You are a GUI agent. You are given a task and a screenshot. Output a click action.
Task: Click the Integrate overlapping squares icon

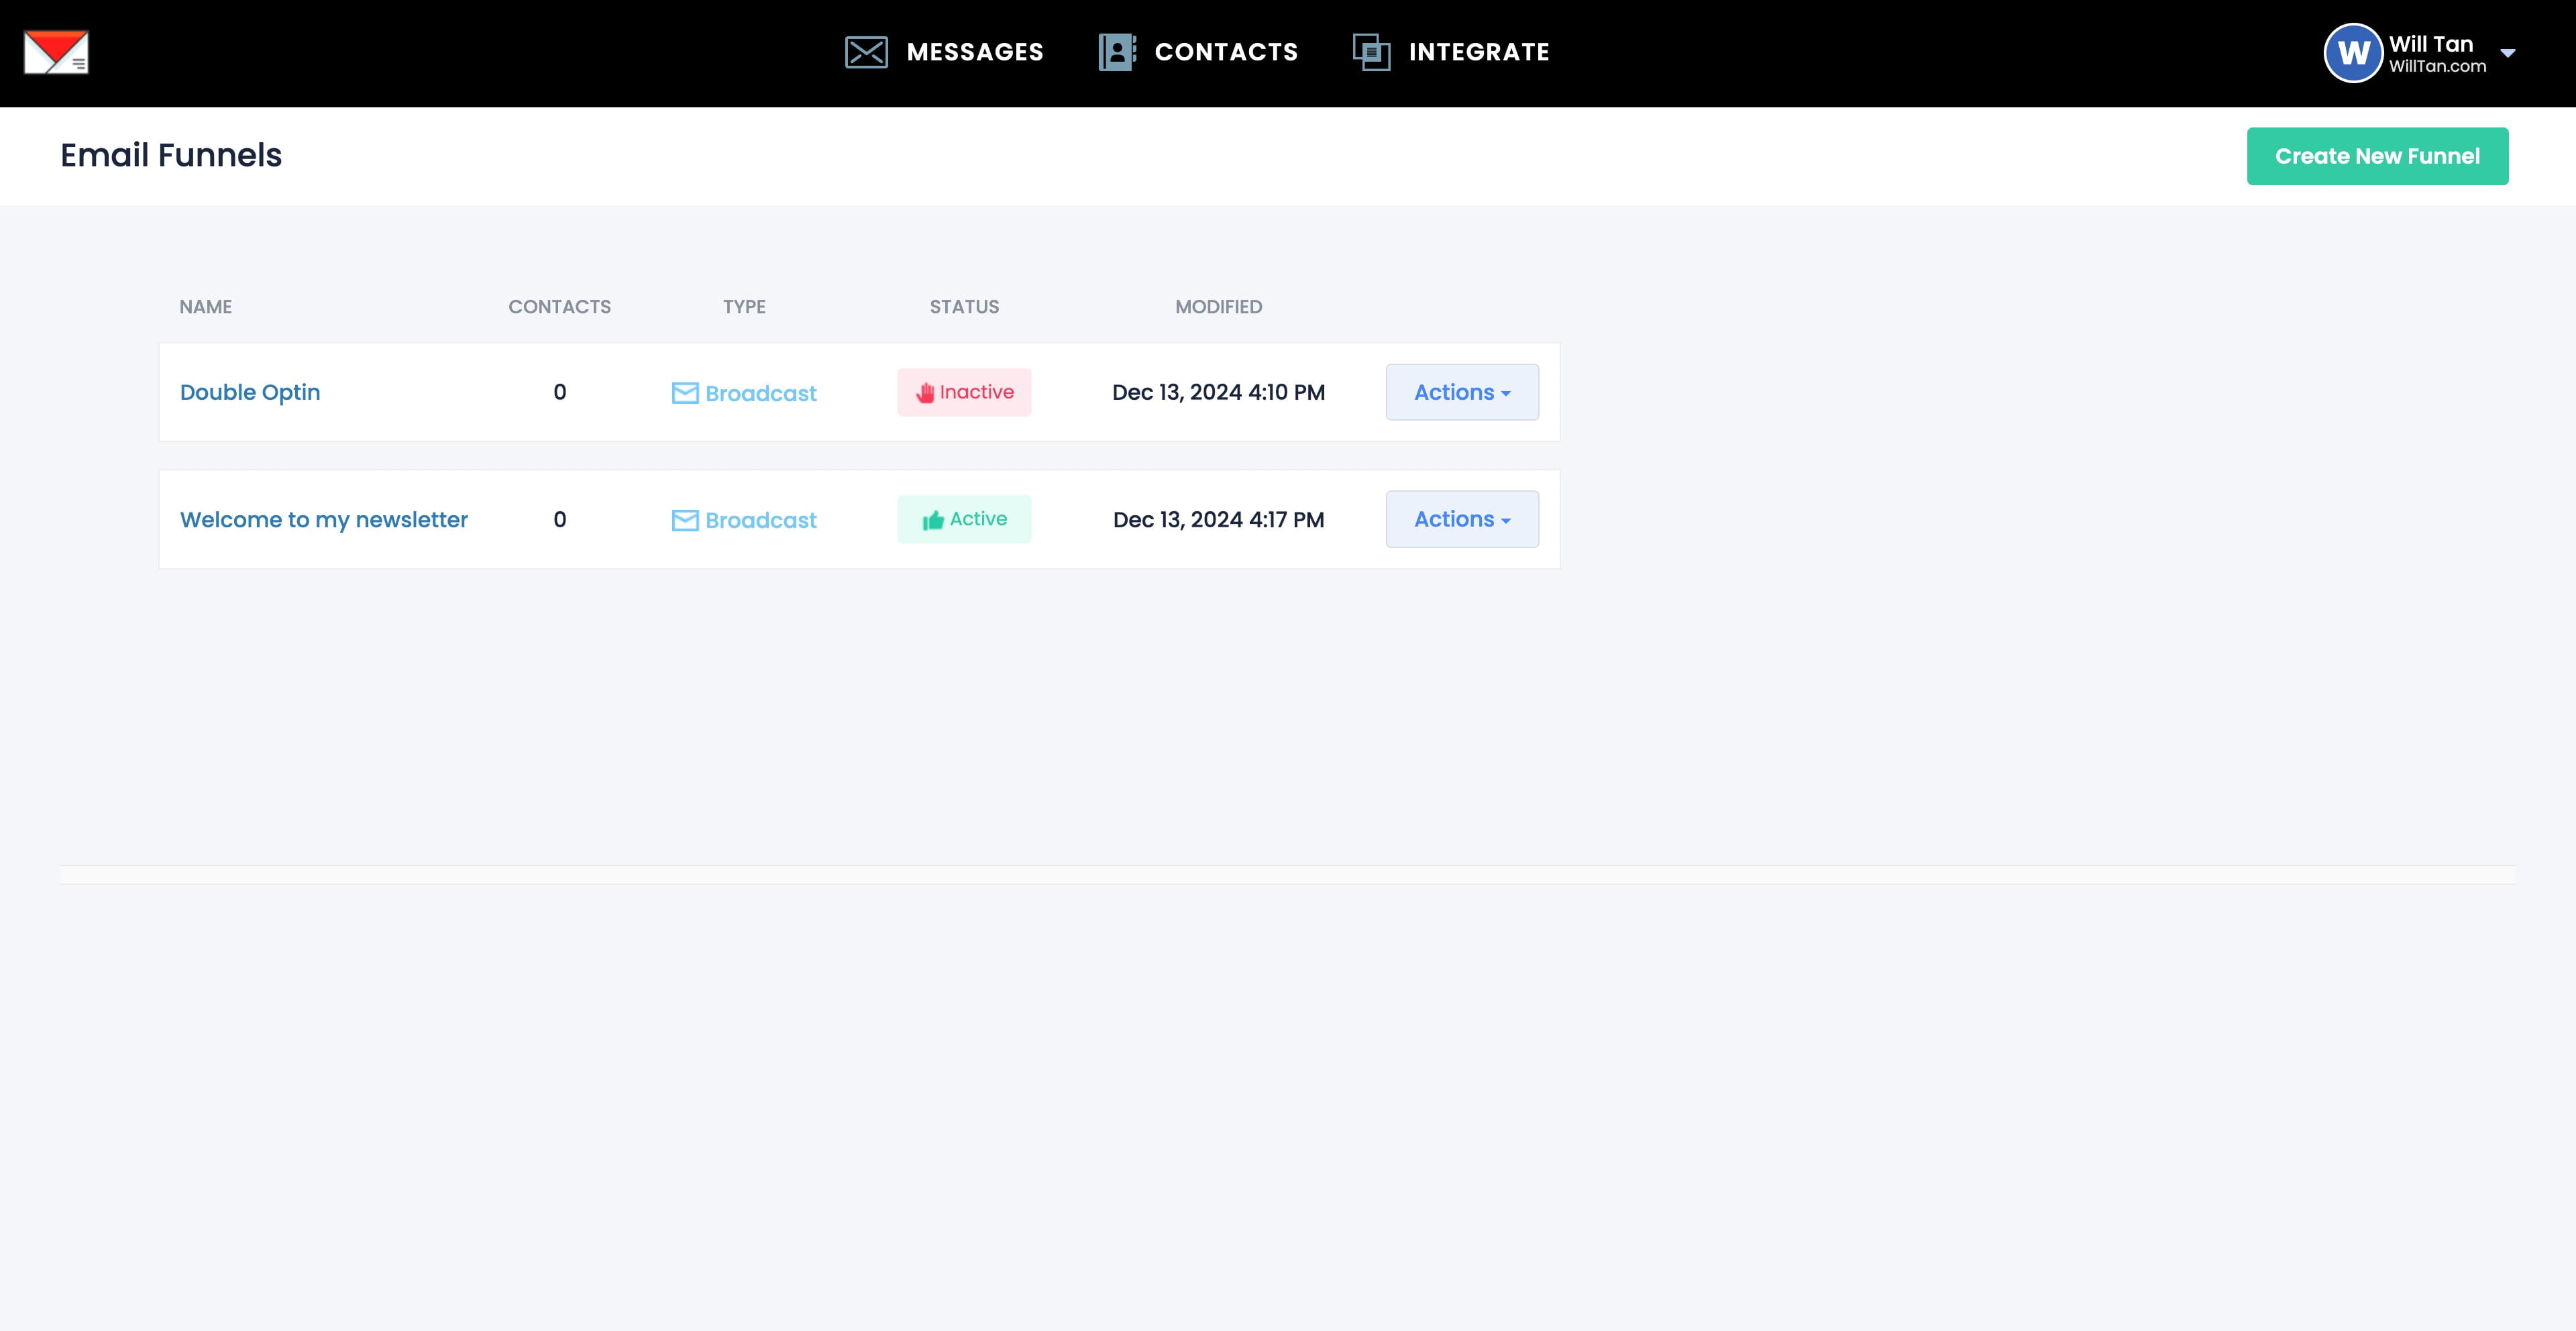pyautogui.click(x=1371, y=52)
